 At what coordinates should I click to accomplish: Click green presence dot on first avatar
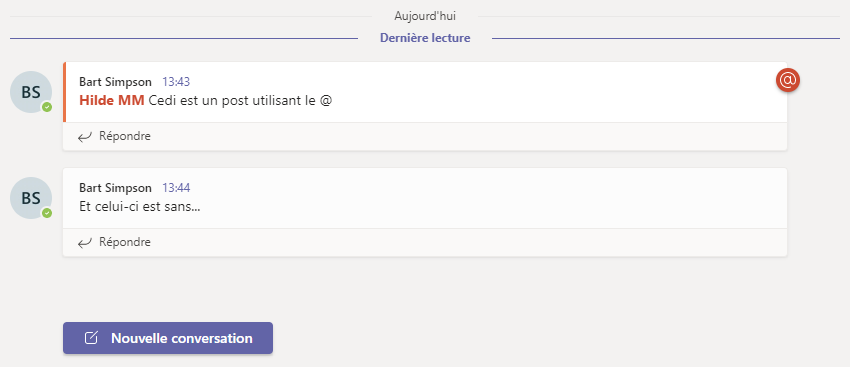(47, 107)
